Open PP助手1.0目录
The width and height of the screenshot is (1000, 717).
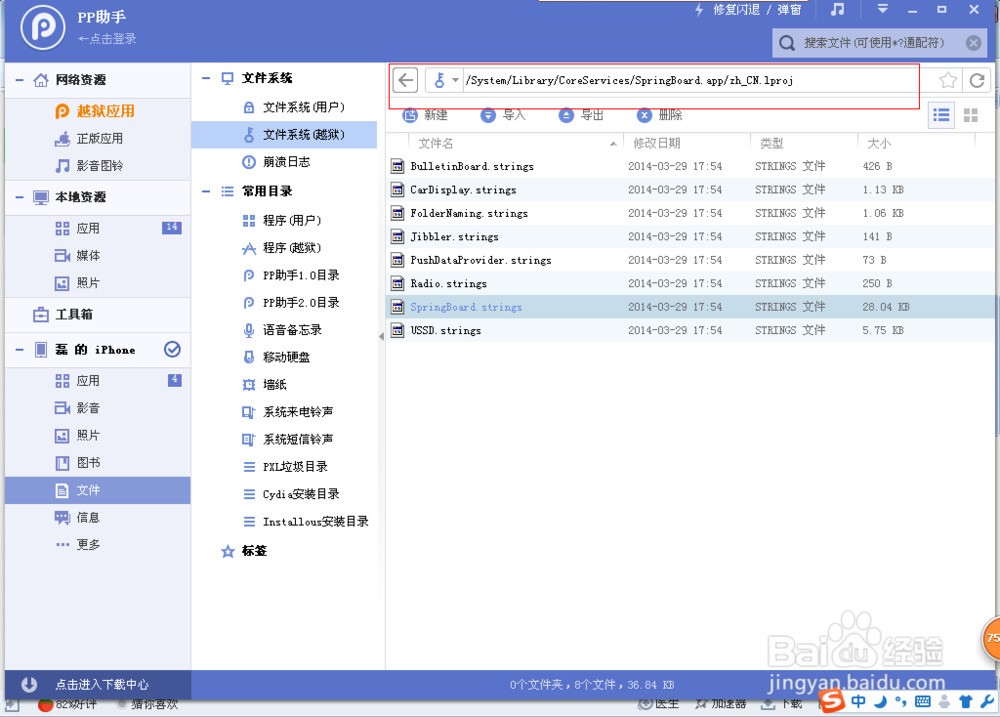point(291,276)
